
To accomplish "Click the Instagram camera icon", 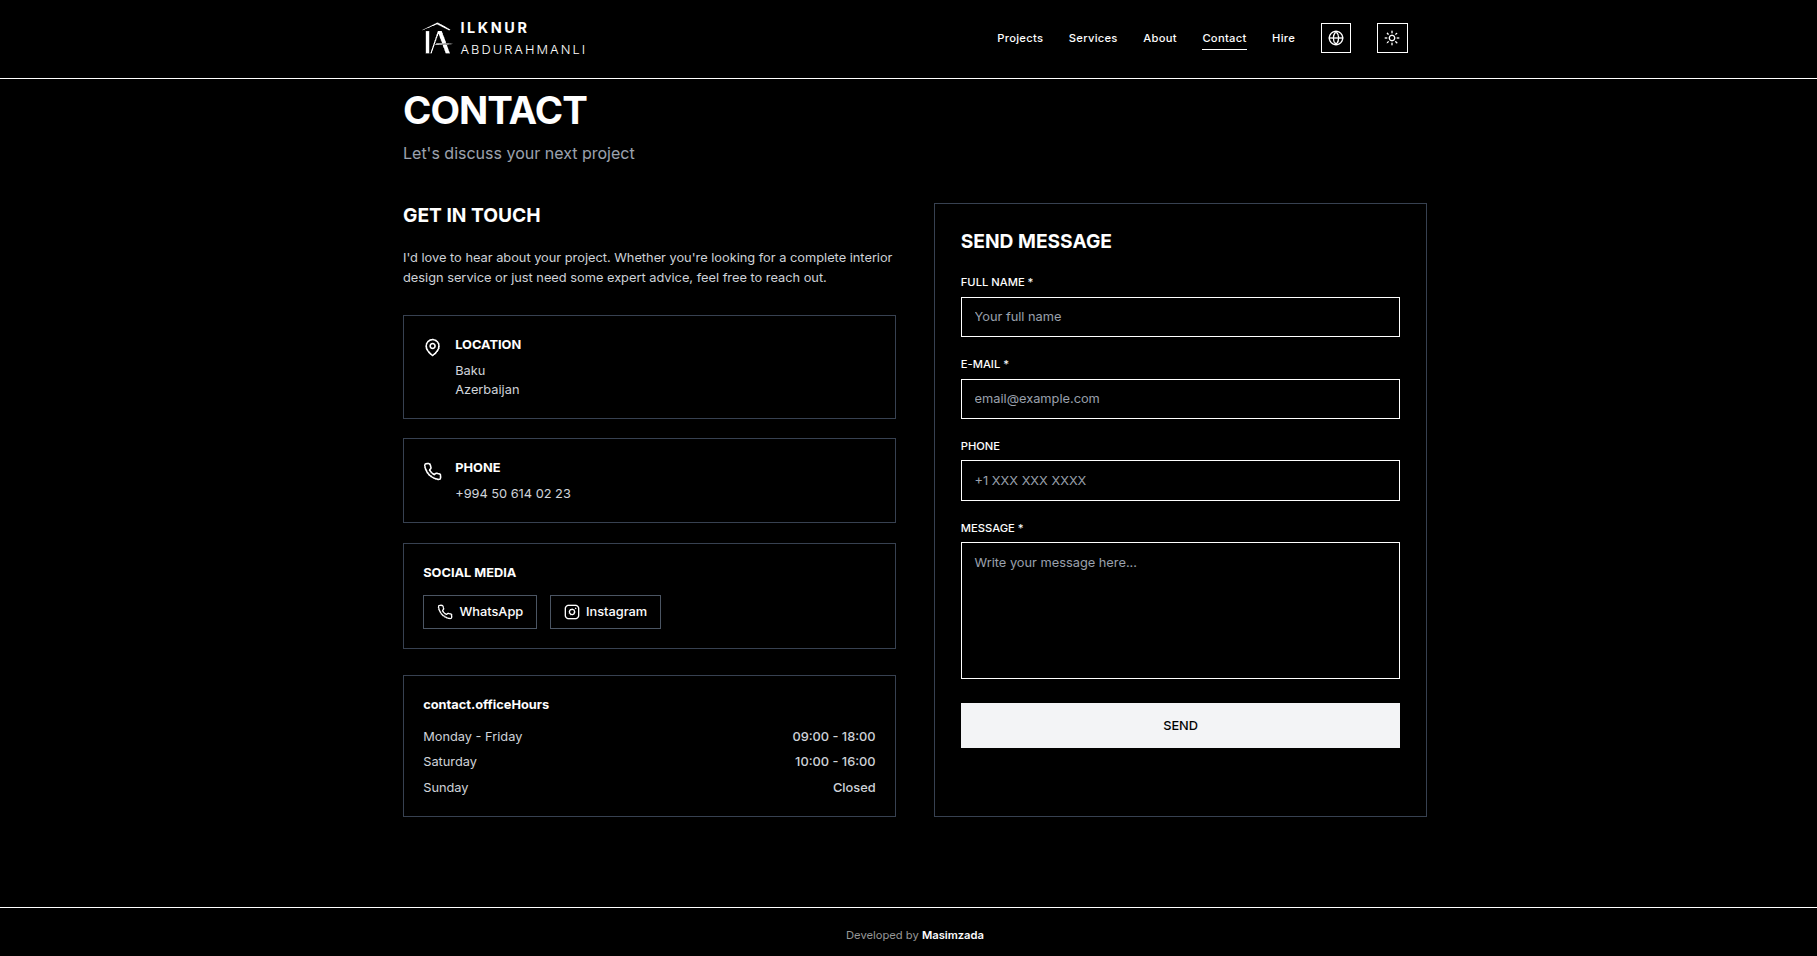I will [x=572, y=612].
